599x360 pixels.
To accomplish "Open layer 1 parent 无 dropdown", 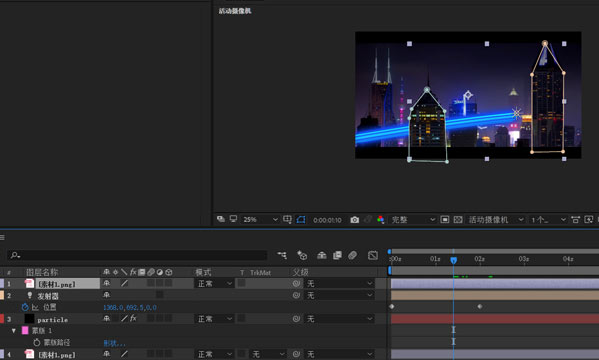I will point(339,284).
